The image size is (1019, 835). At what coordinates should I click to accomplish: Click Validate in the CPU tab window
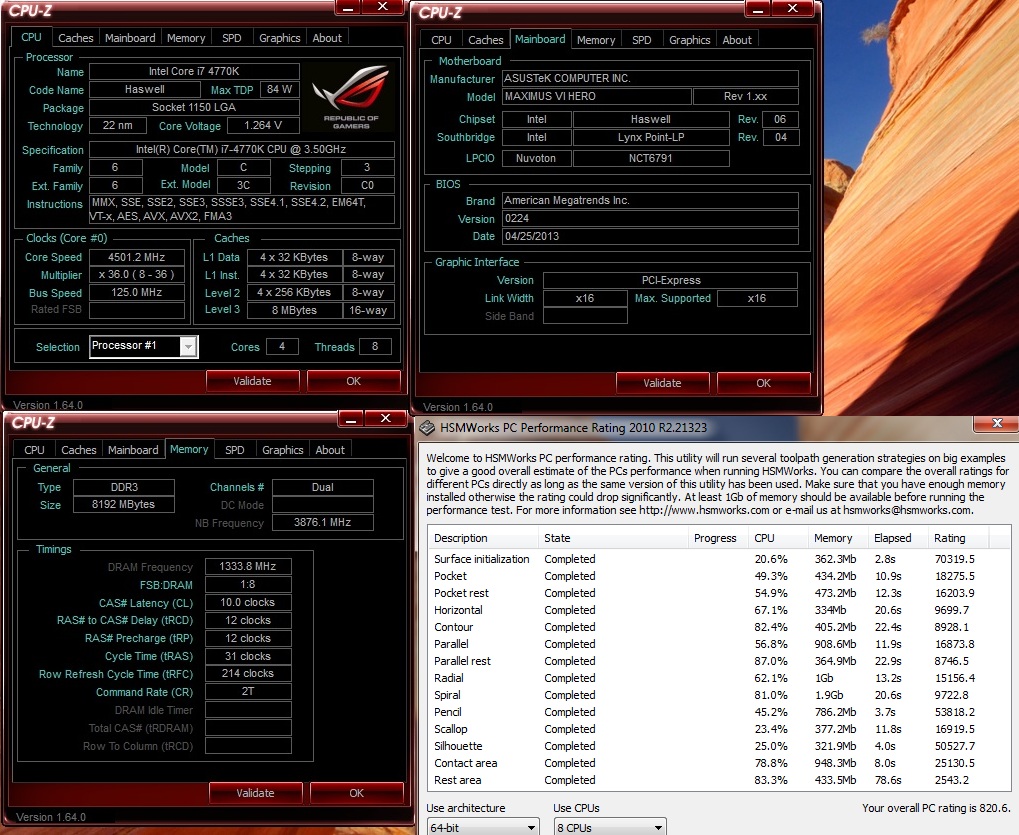click(252, 381)
